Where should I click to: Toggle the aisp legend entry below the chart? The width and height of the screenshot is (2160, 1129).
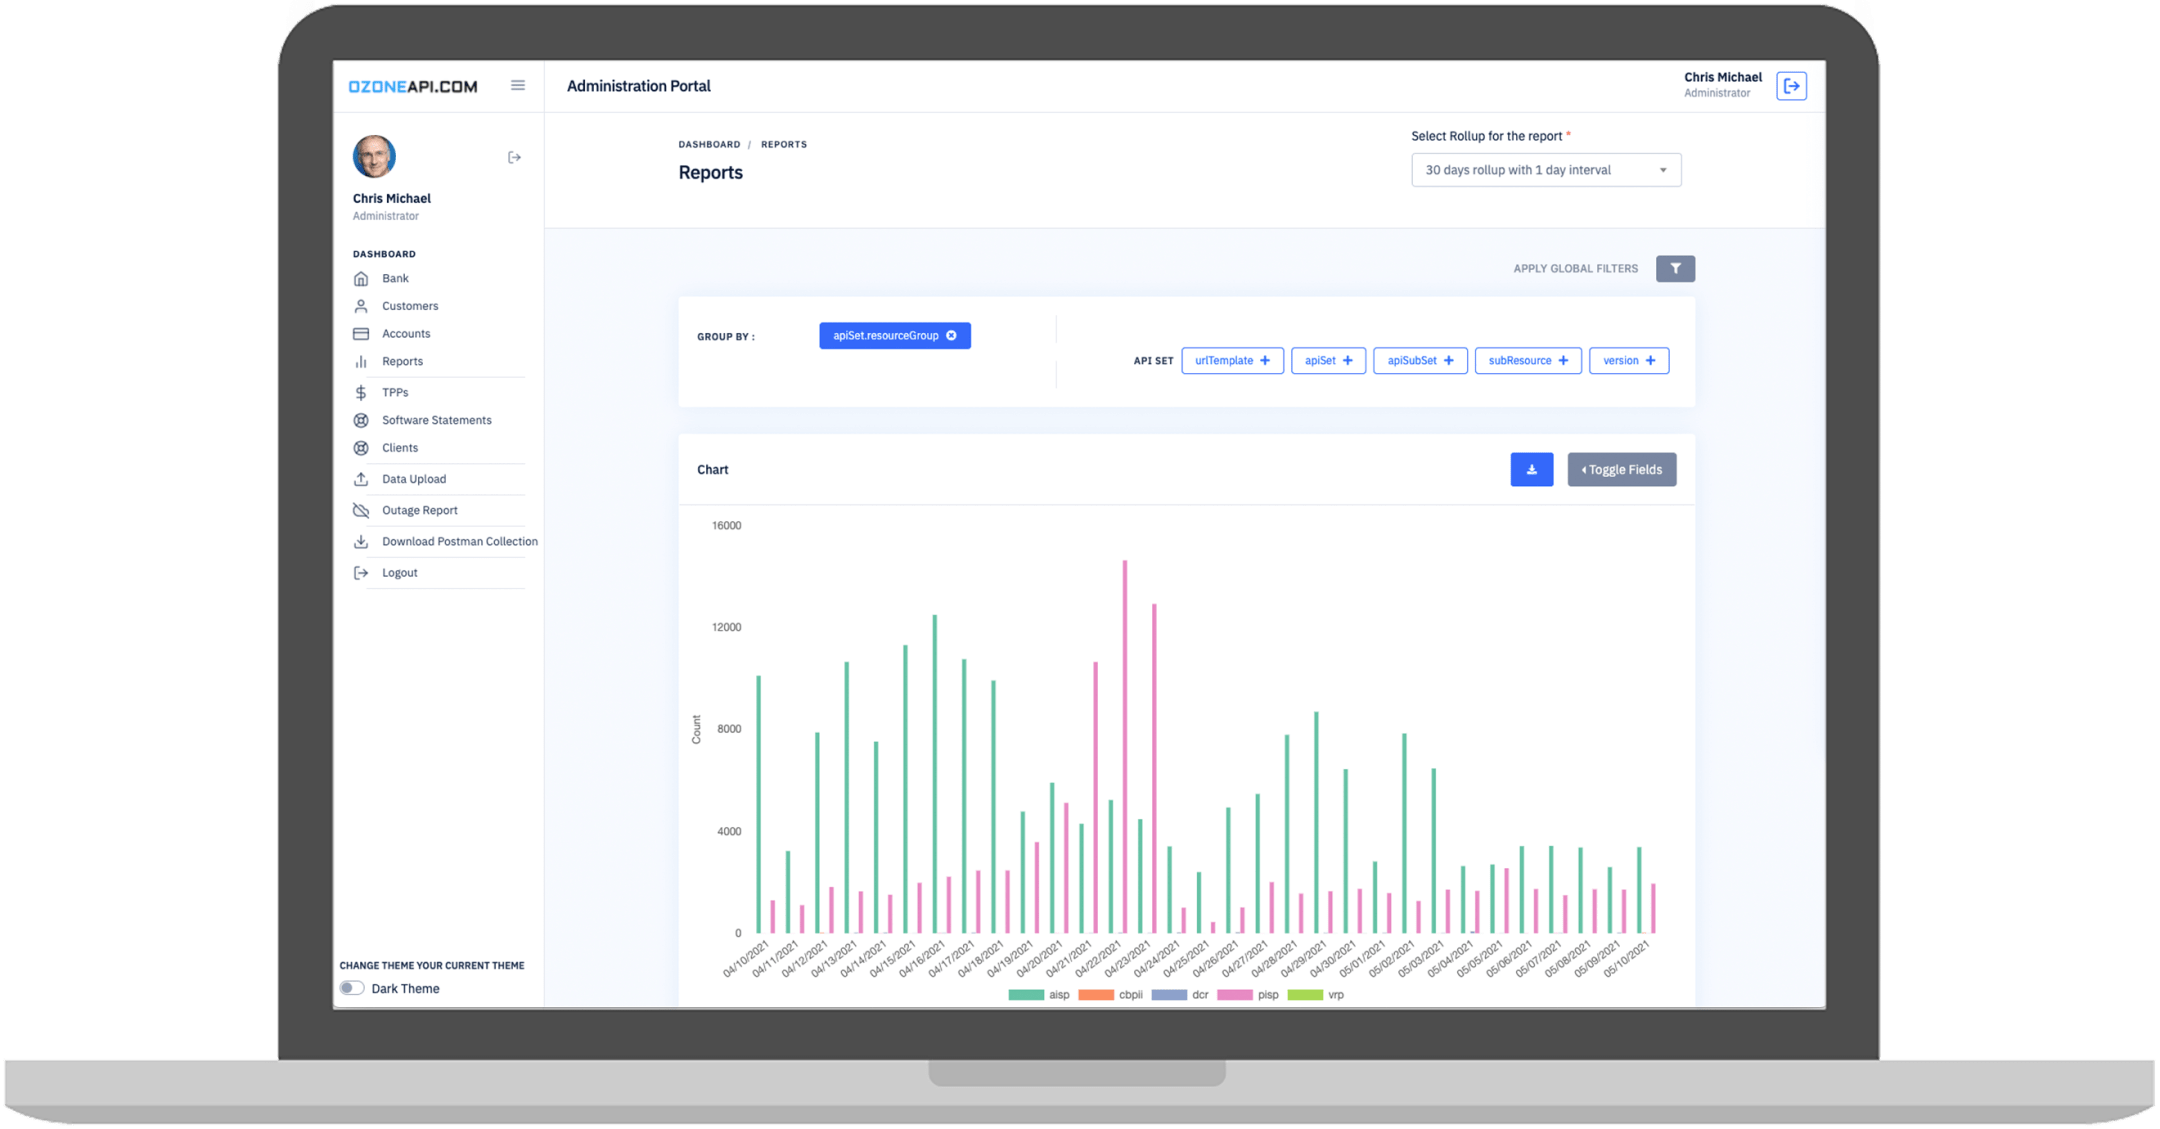tap(1038, 994)
